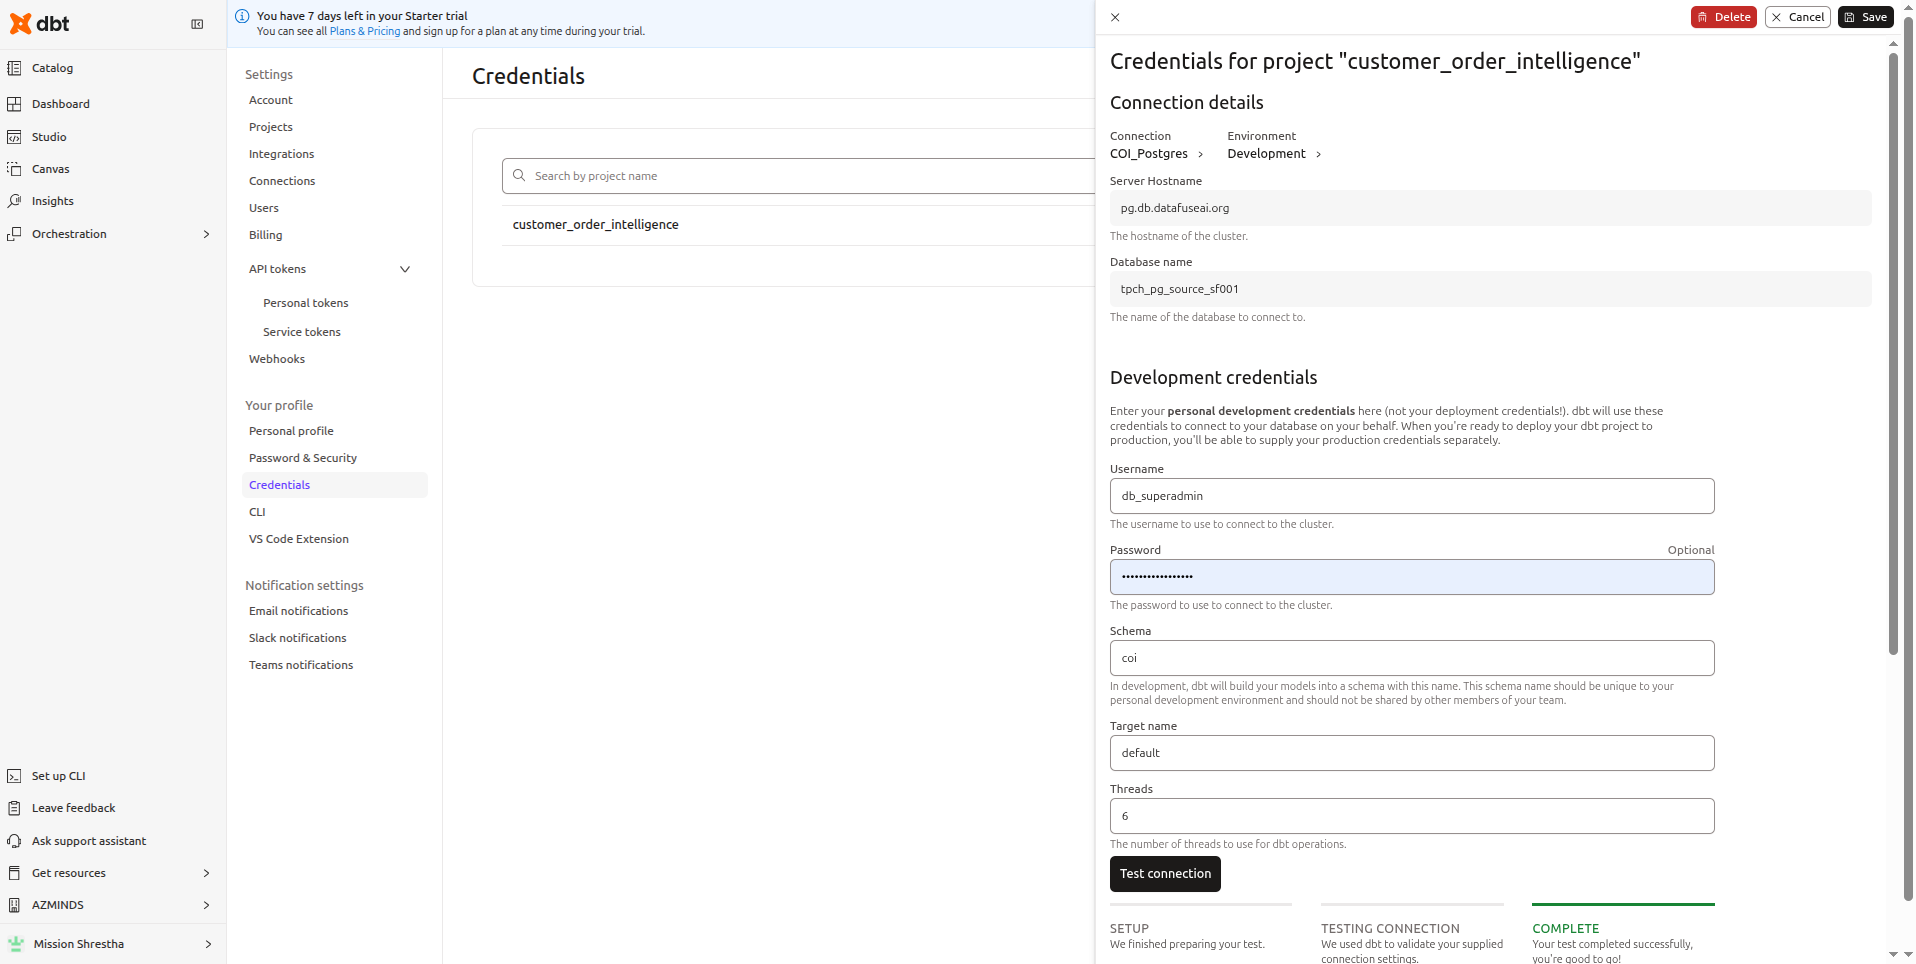Open VS Code Extension page
The height and width of the screenshot is (964, 1916).
coord(299,539)
